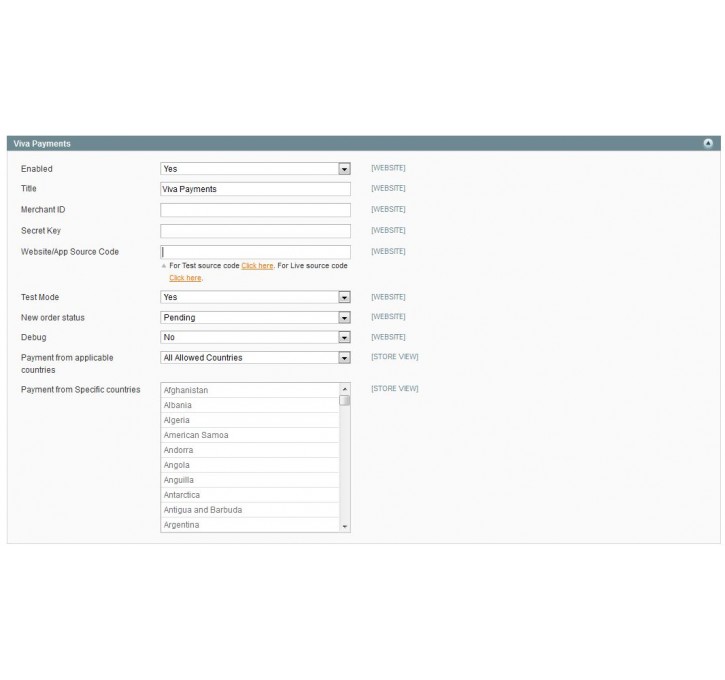
Task: Open the Test Mode dropdown
Action: point(255,297)
